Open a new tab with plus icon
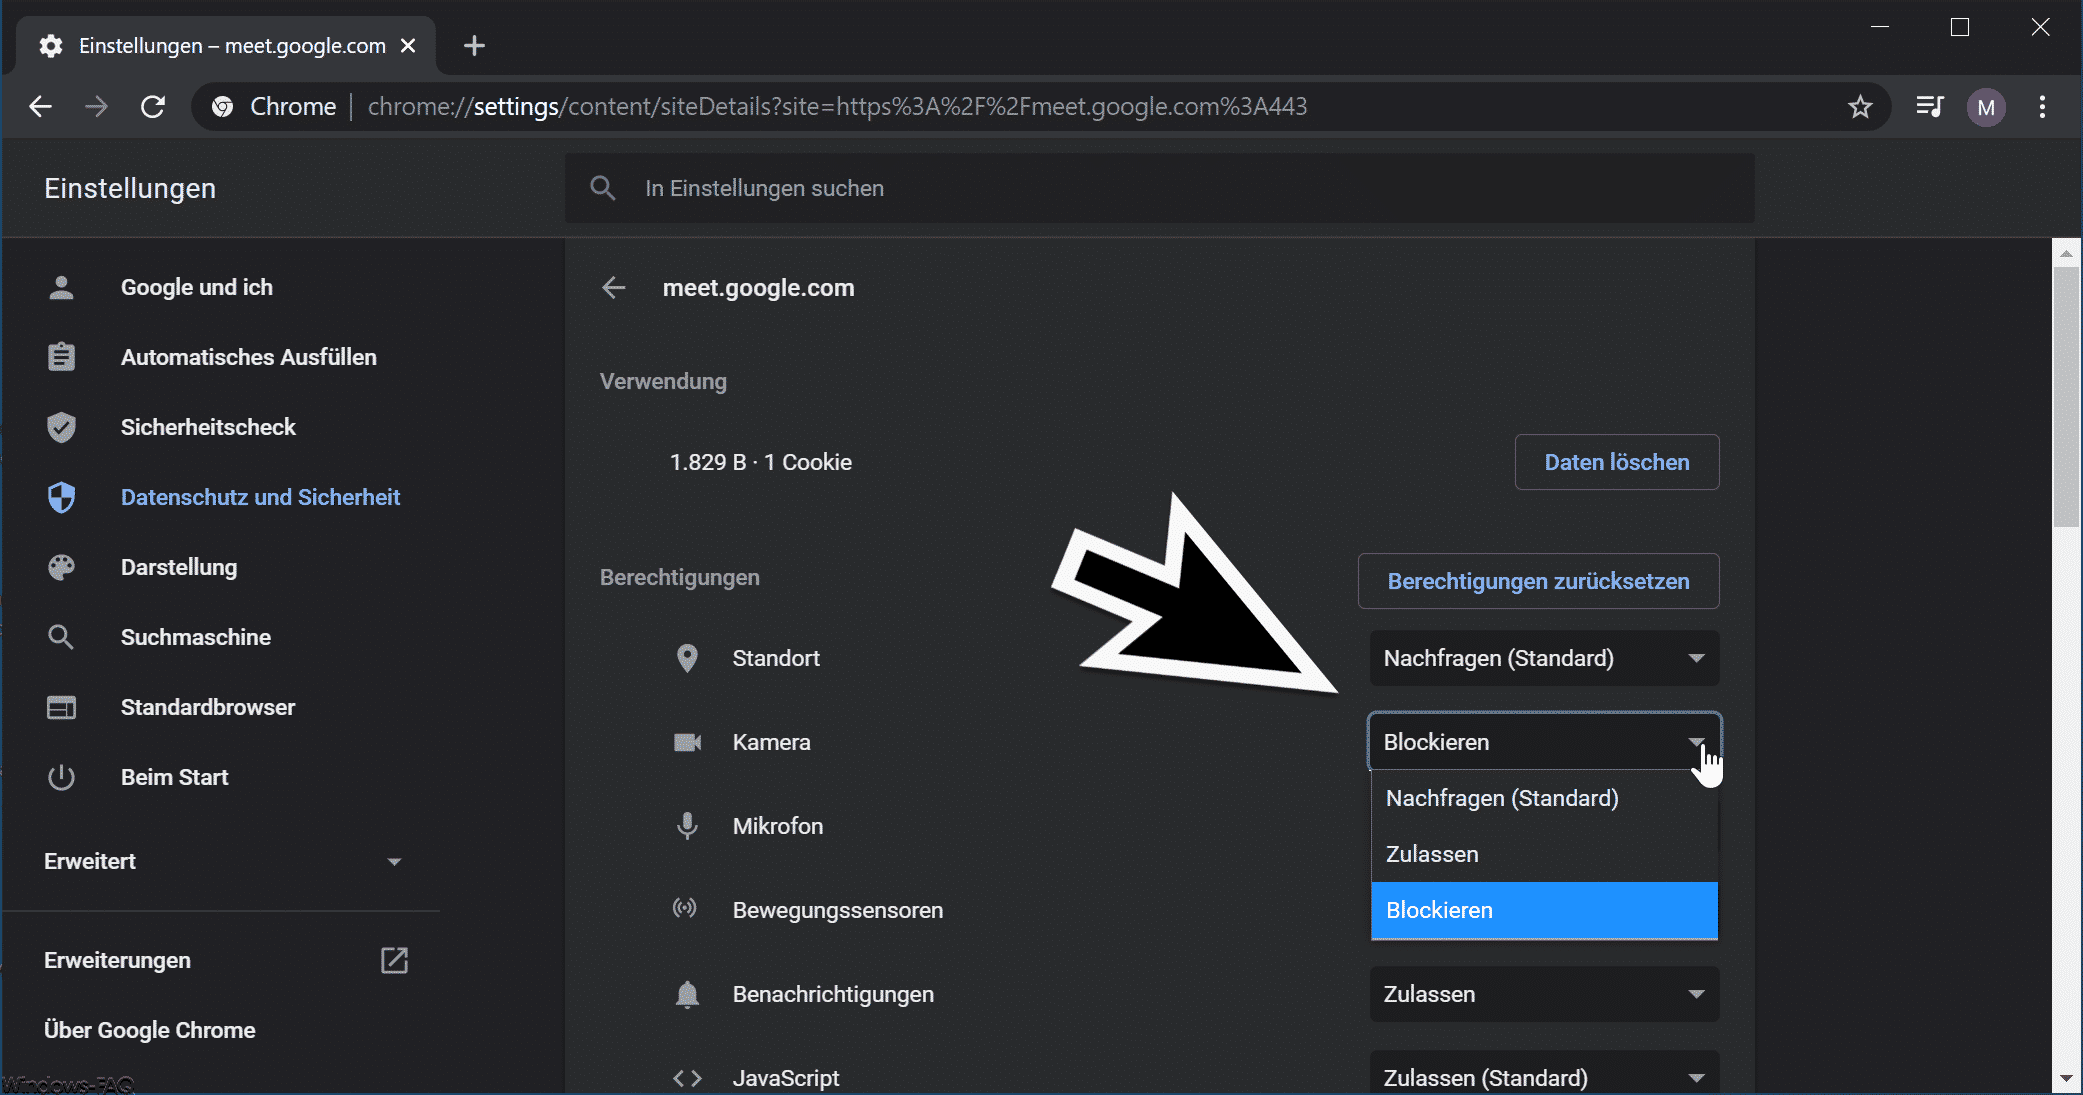Viewport: 2083px width, 1095px height. 474,45
